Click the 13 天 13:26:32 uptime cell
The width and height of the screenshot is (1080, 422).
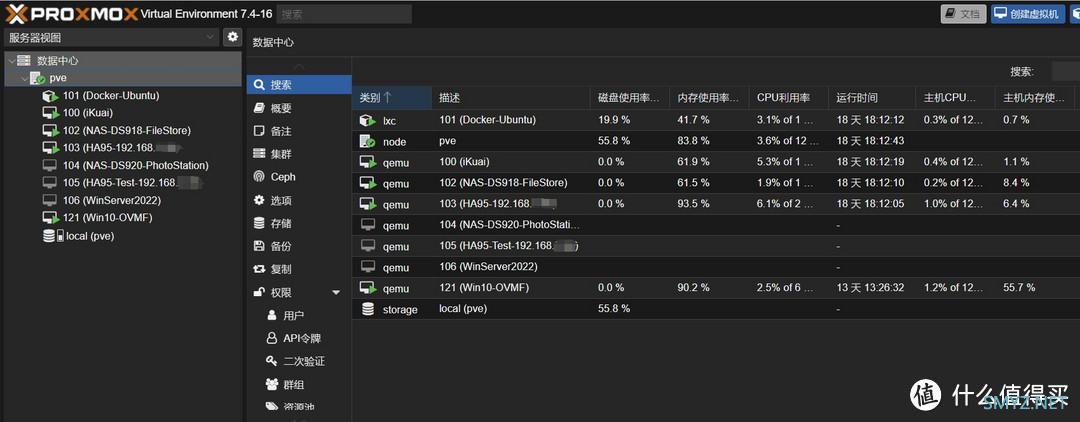coord(871,288)
